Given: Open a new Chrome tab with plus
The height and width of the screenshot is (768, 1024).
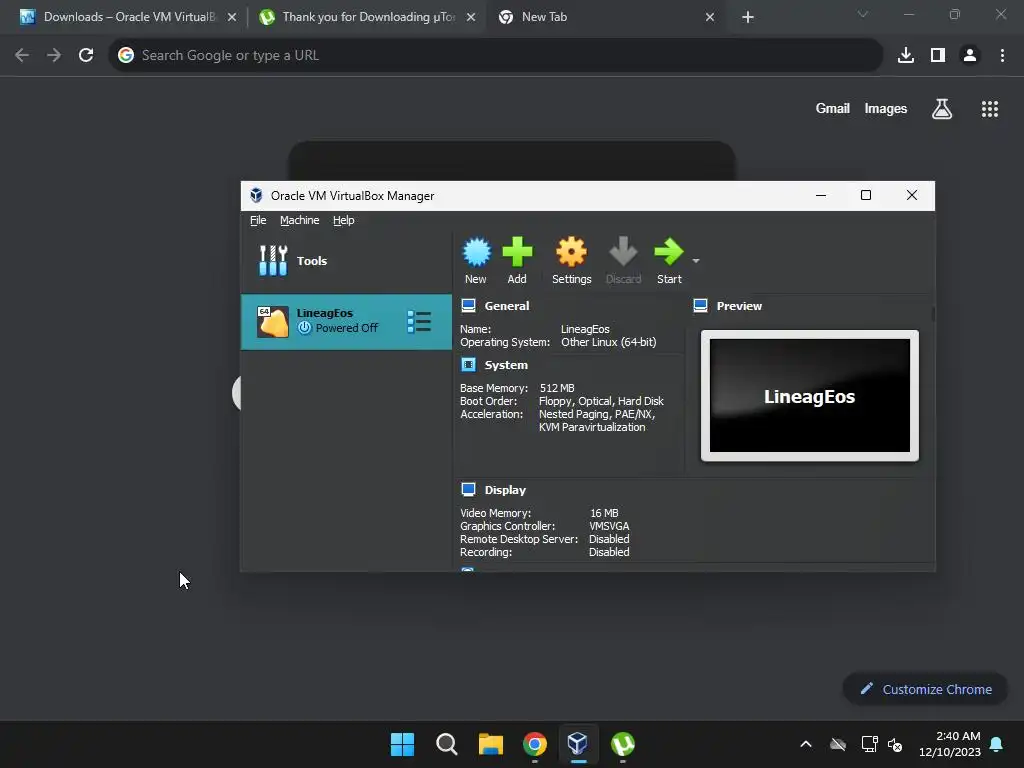Looking at the screenshot, I should tap(748, 18).
